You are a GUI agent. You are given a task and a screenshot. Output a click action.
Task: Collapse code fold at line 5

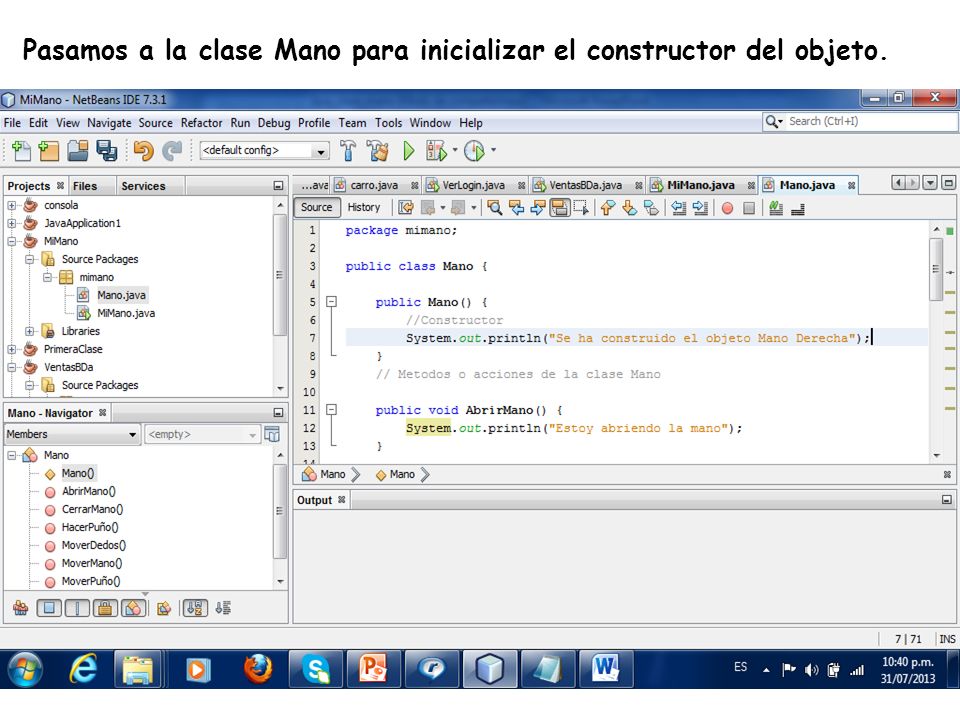coord(331,301)
